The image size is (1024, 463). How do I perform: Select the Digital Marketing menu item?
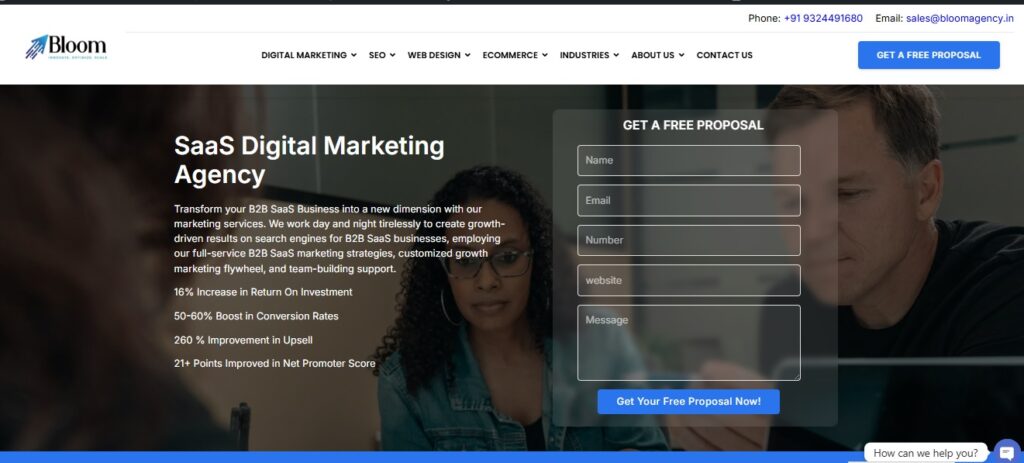304,56
